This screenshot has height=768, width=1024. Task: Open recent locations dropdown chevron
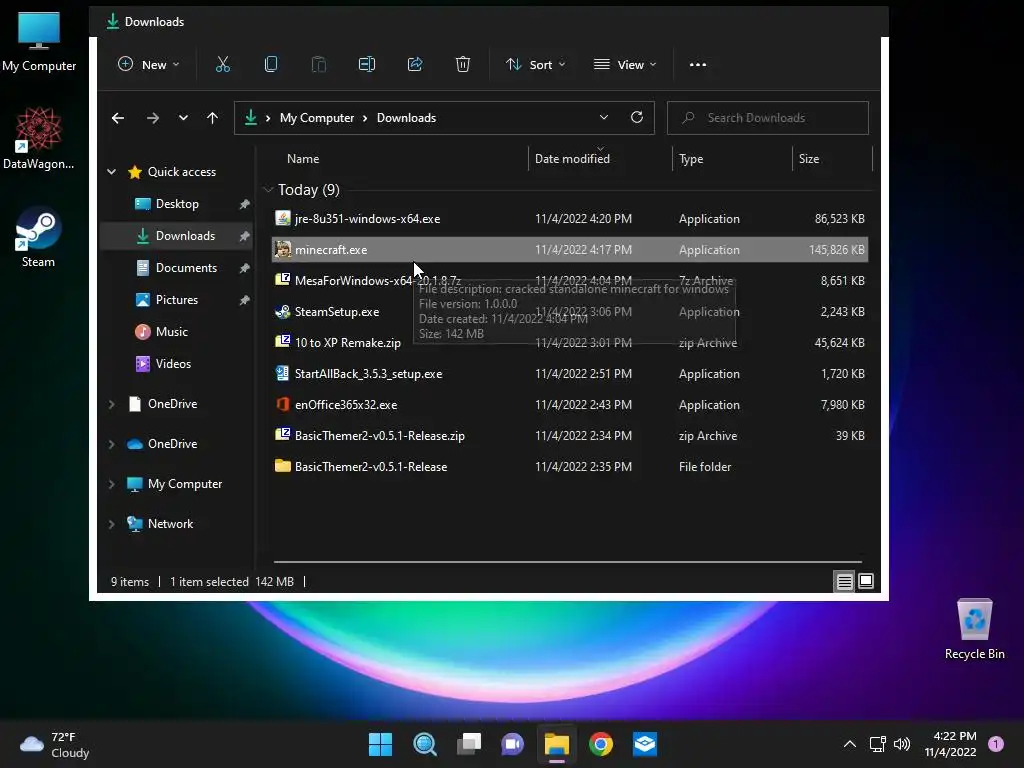[184, 118]
